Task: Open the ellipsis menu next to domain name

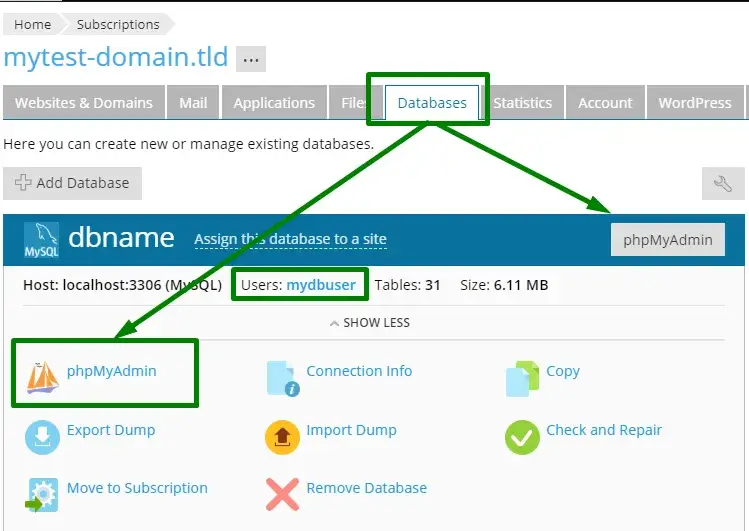Action: [251, 59]
